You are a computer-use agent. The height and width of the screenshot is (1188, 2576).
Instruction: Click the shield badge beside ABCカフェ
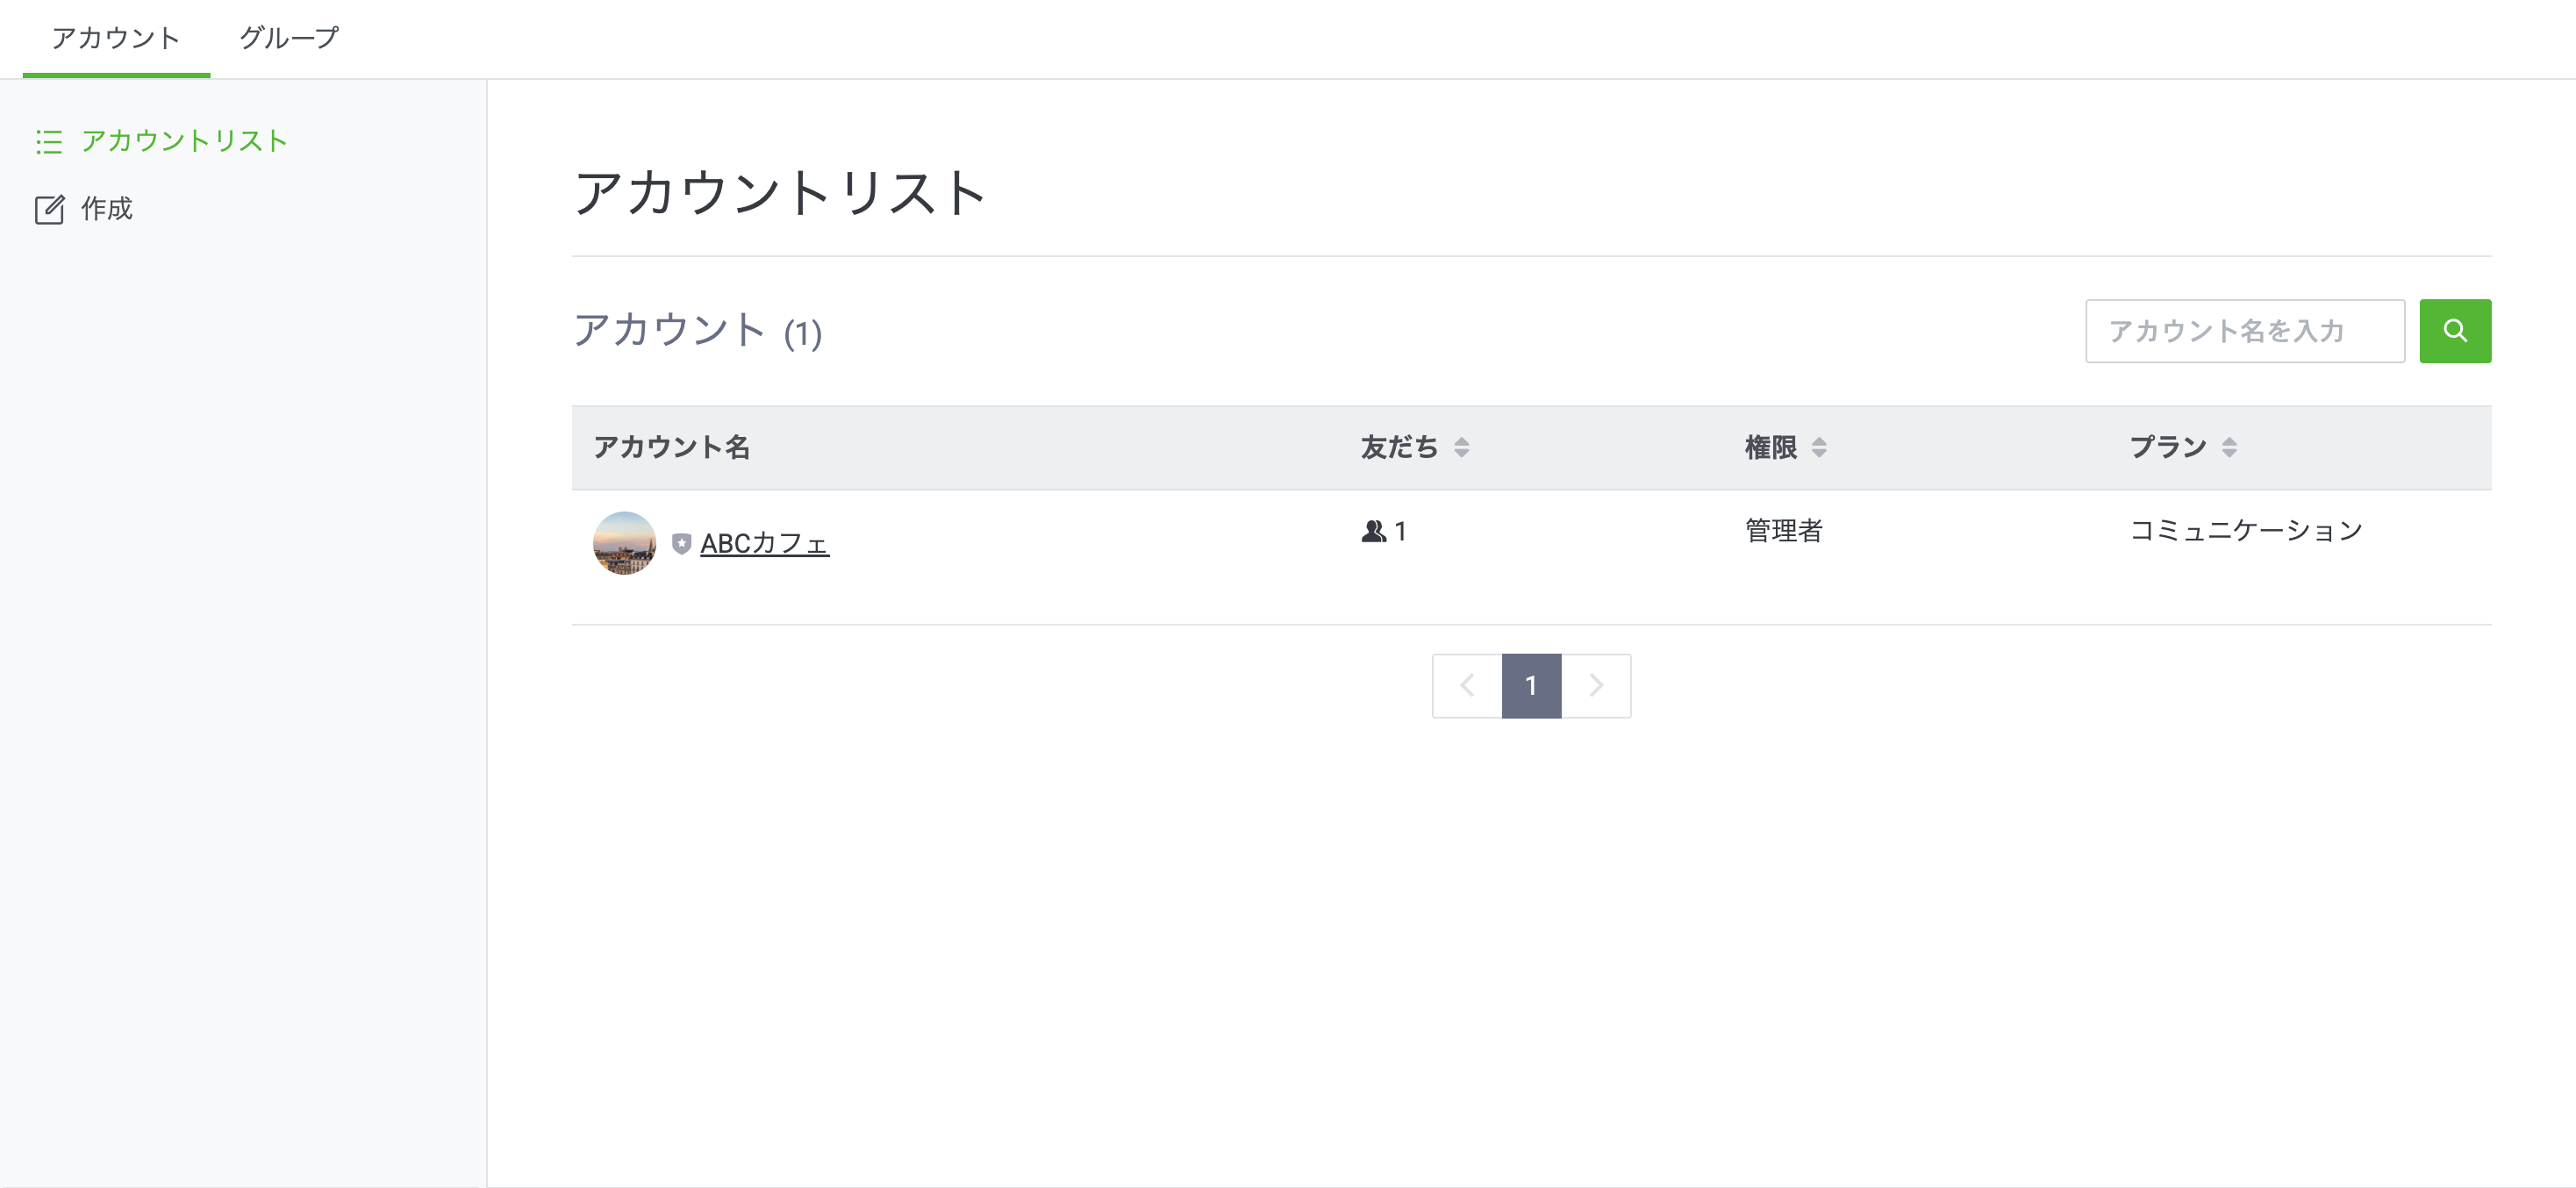(681, 544)
